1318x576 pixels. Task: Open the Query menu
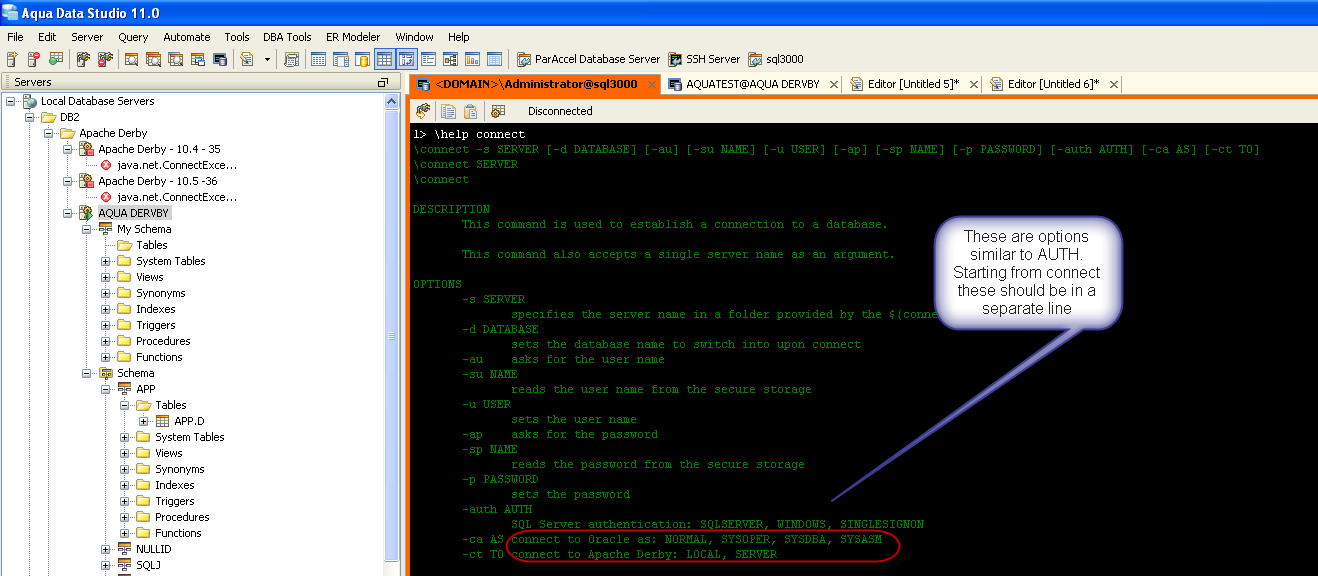click(133, 37)
